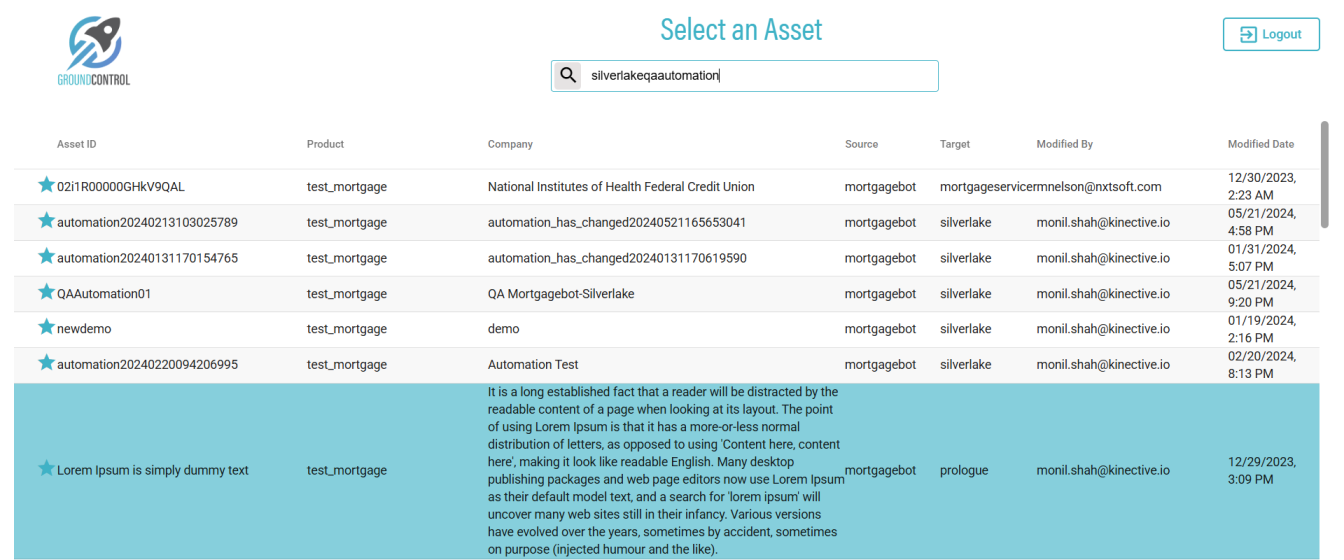Click the search magnifier icon
This screenshot has width=1344, height=560.
(568, 75)
